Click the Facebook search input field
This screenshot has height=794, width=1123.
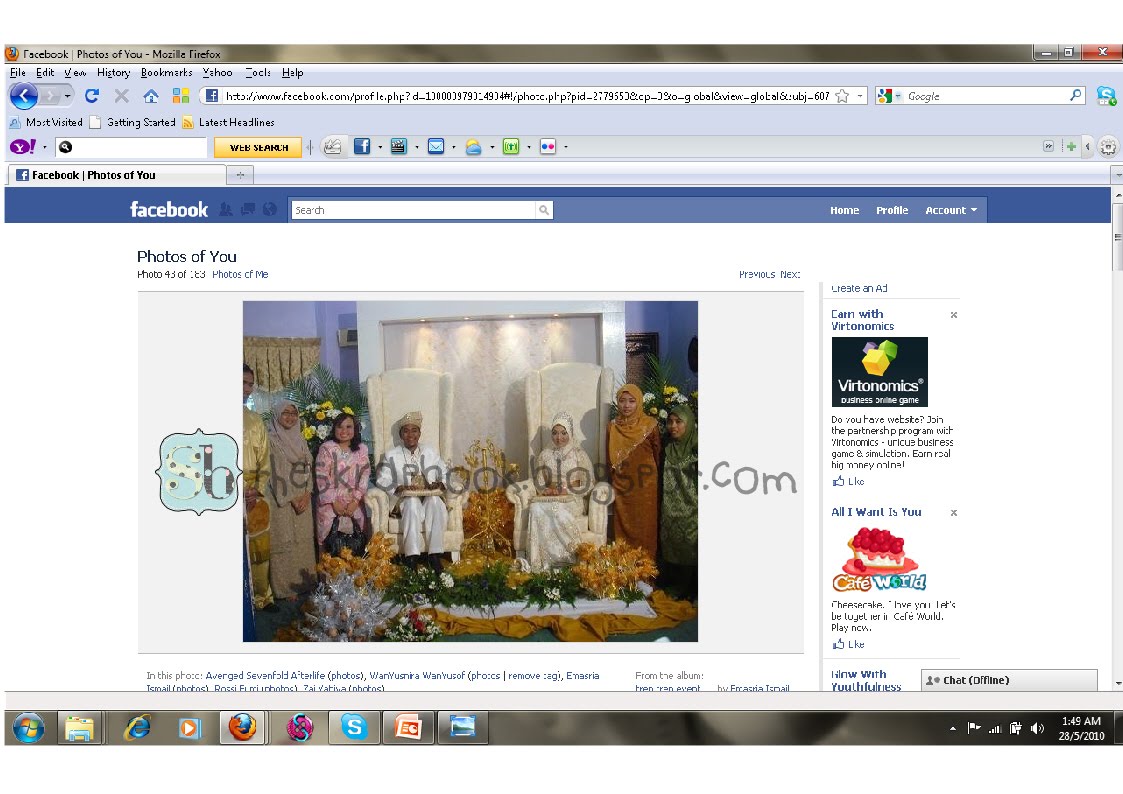click(413, 210)
